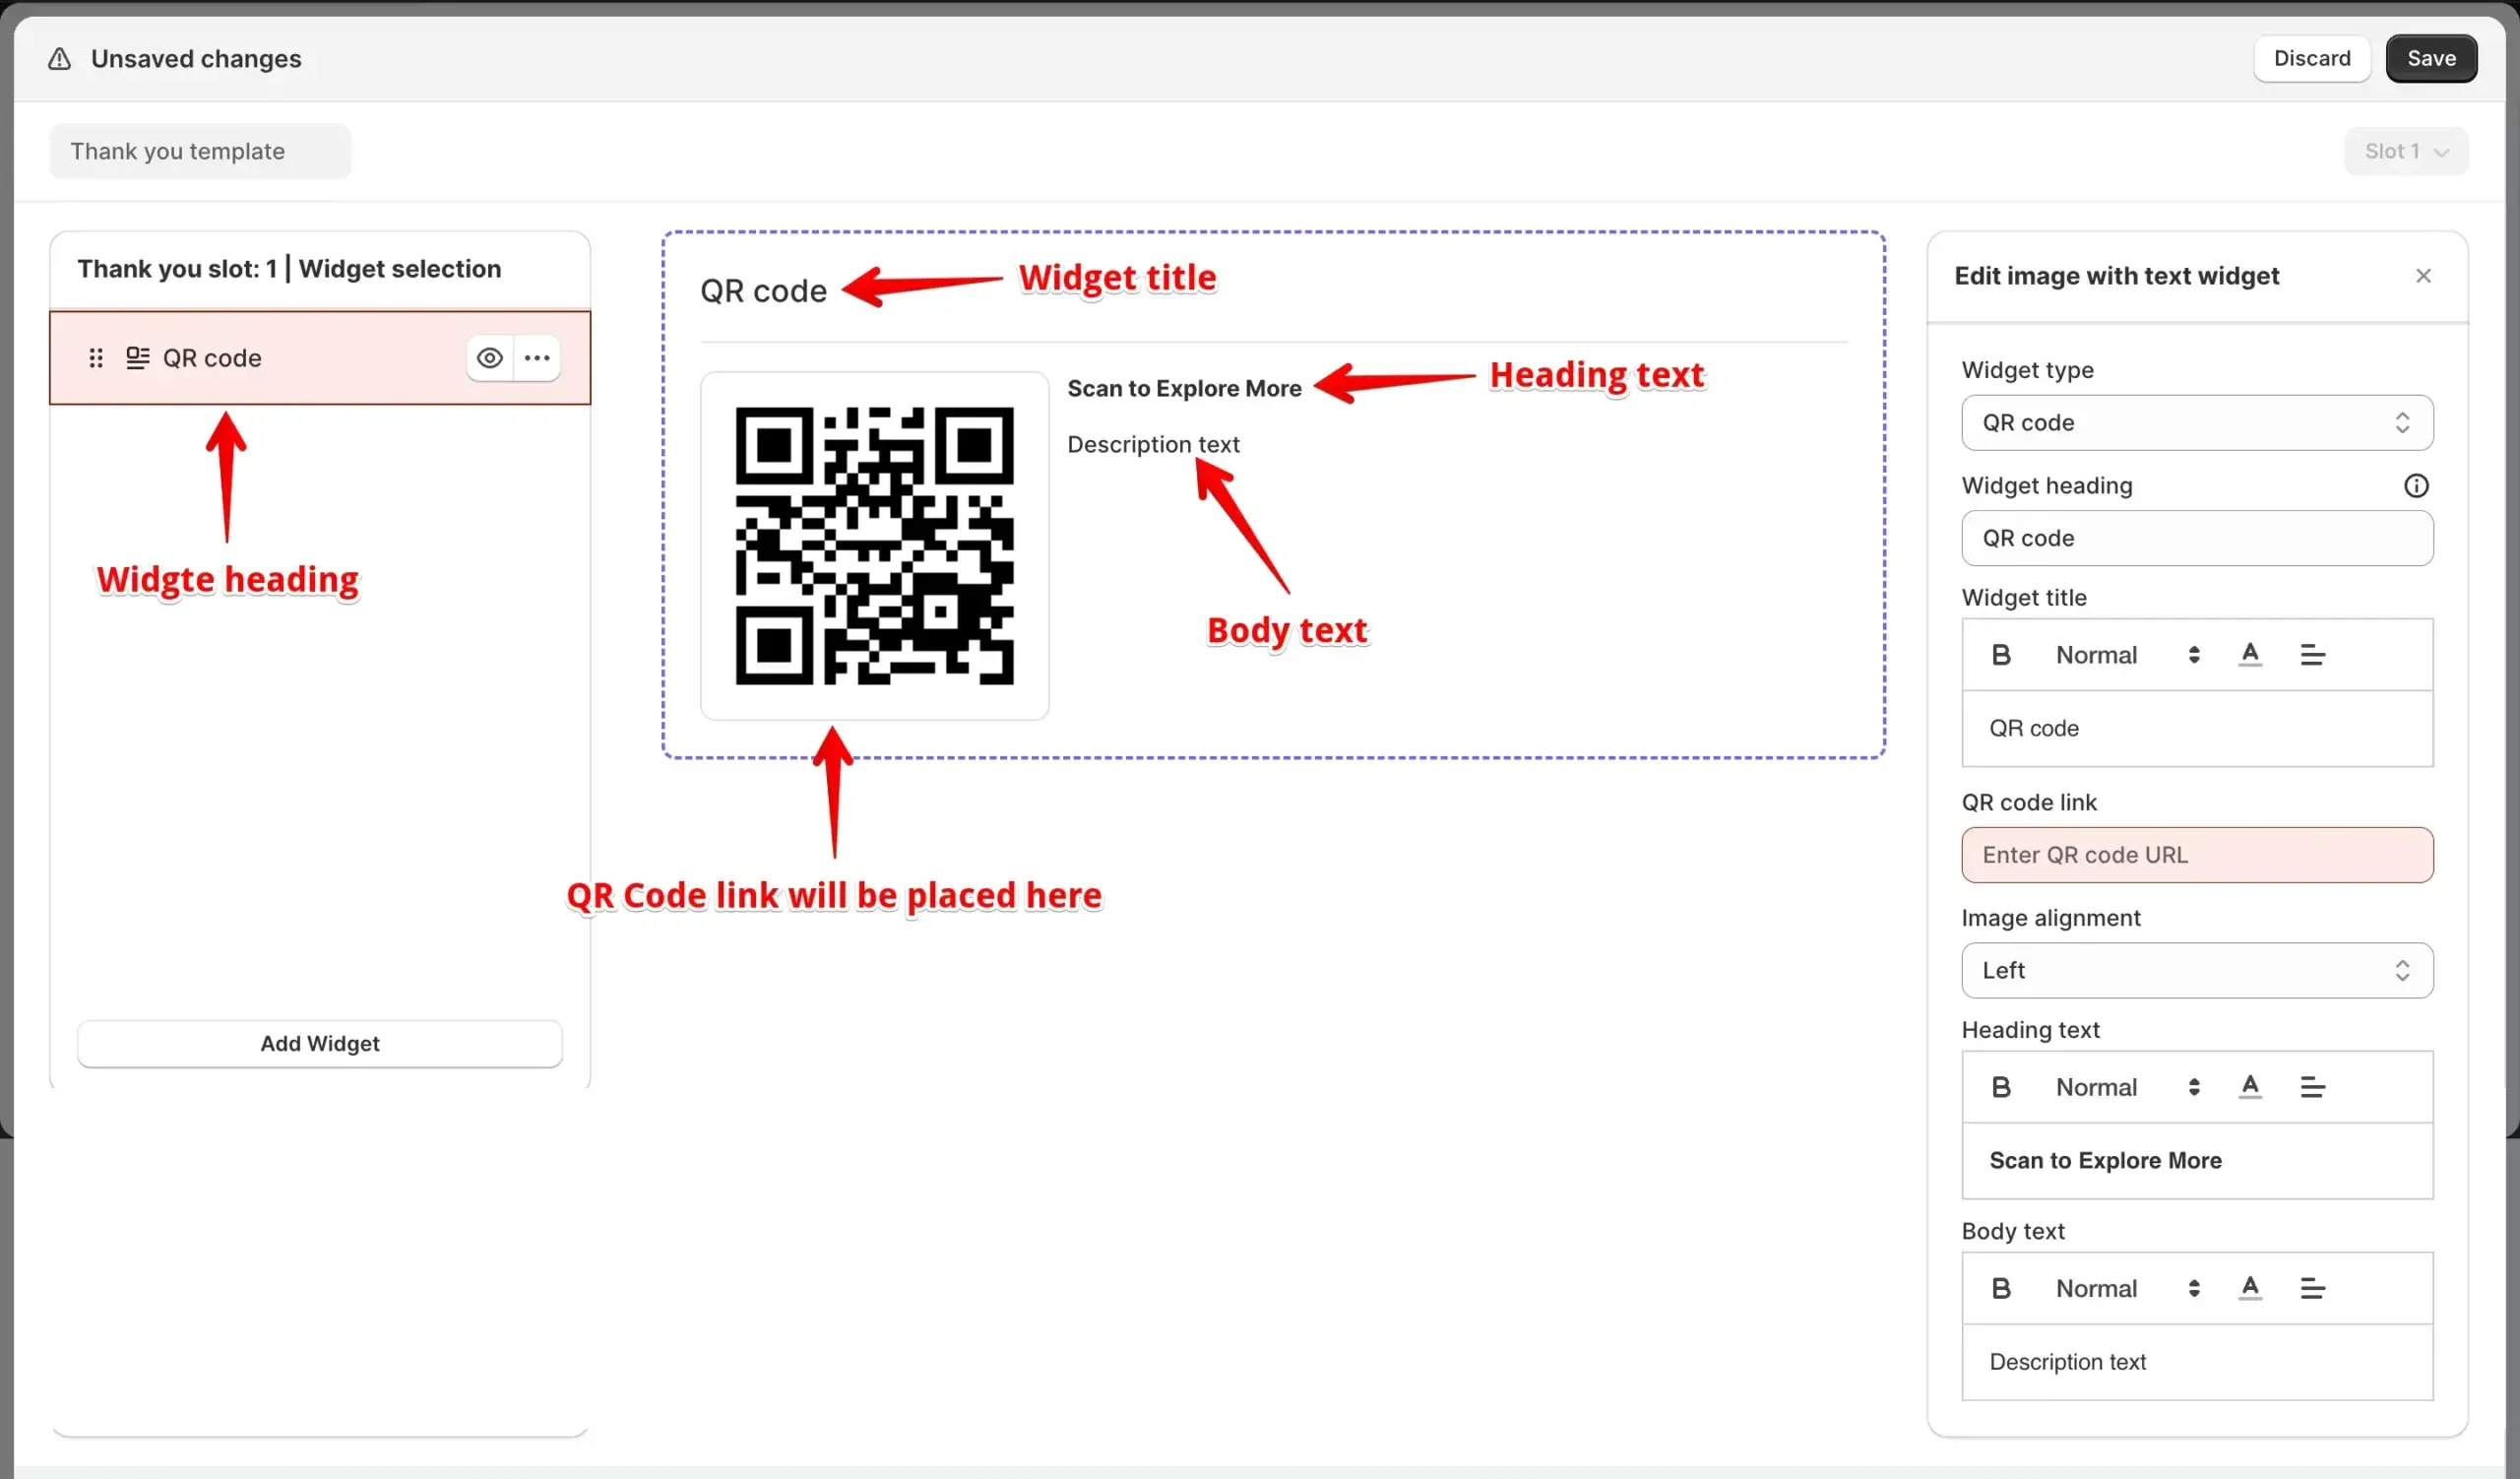This screenshot has width=2520, height=1479.
Task: Open alignment options in Heading text toolbar
Action: (2313, 1087)
